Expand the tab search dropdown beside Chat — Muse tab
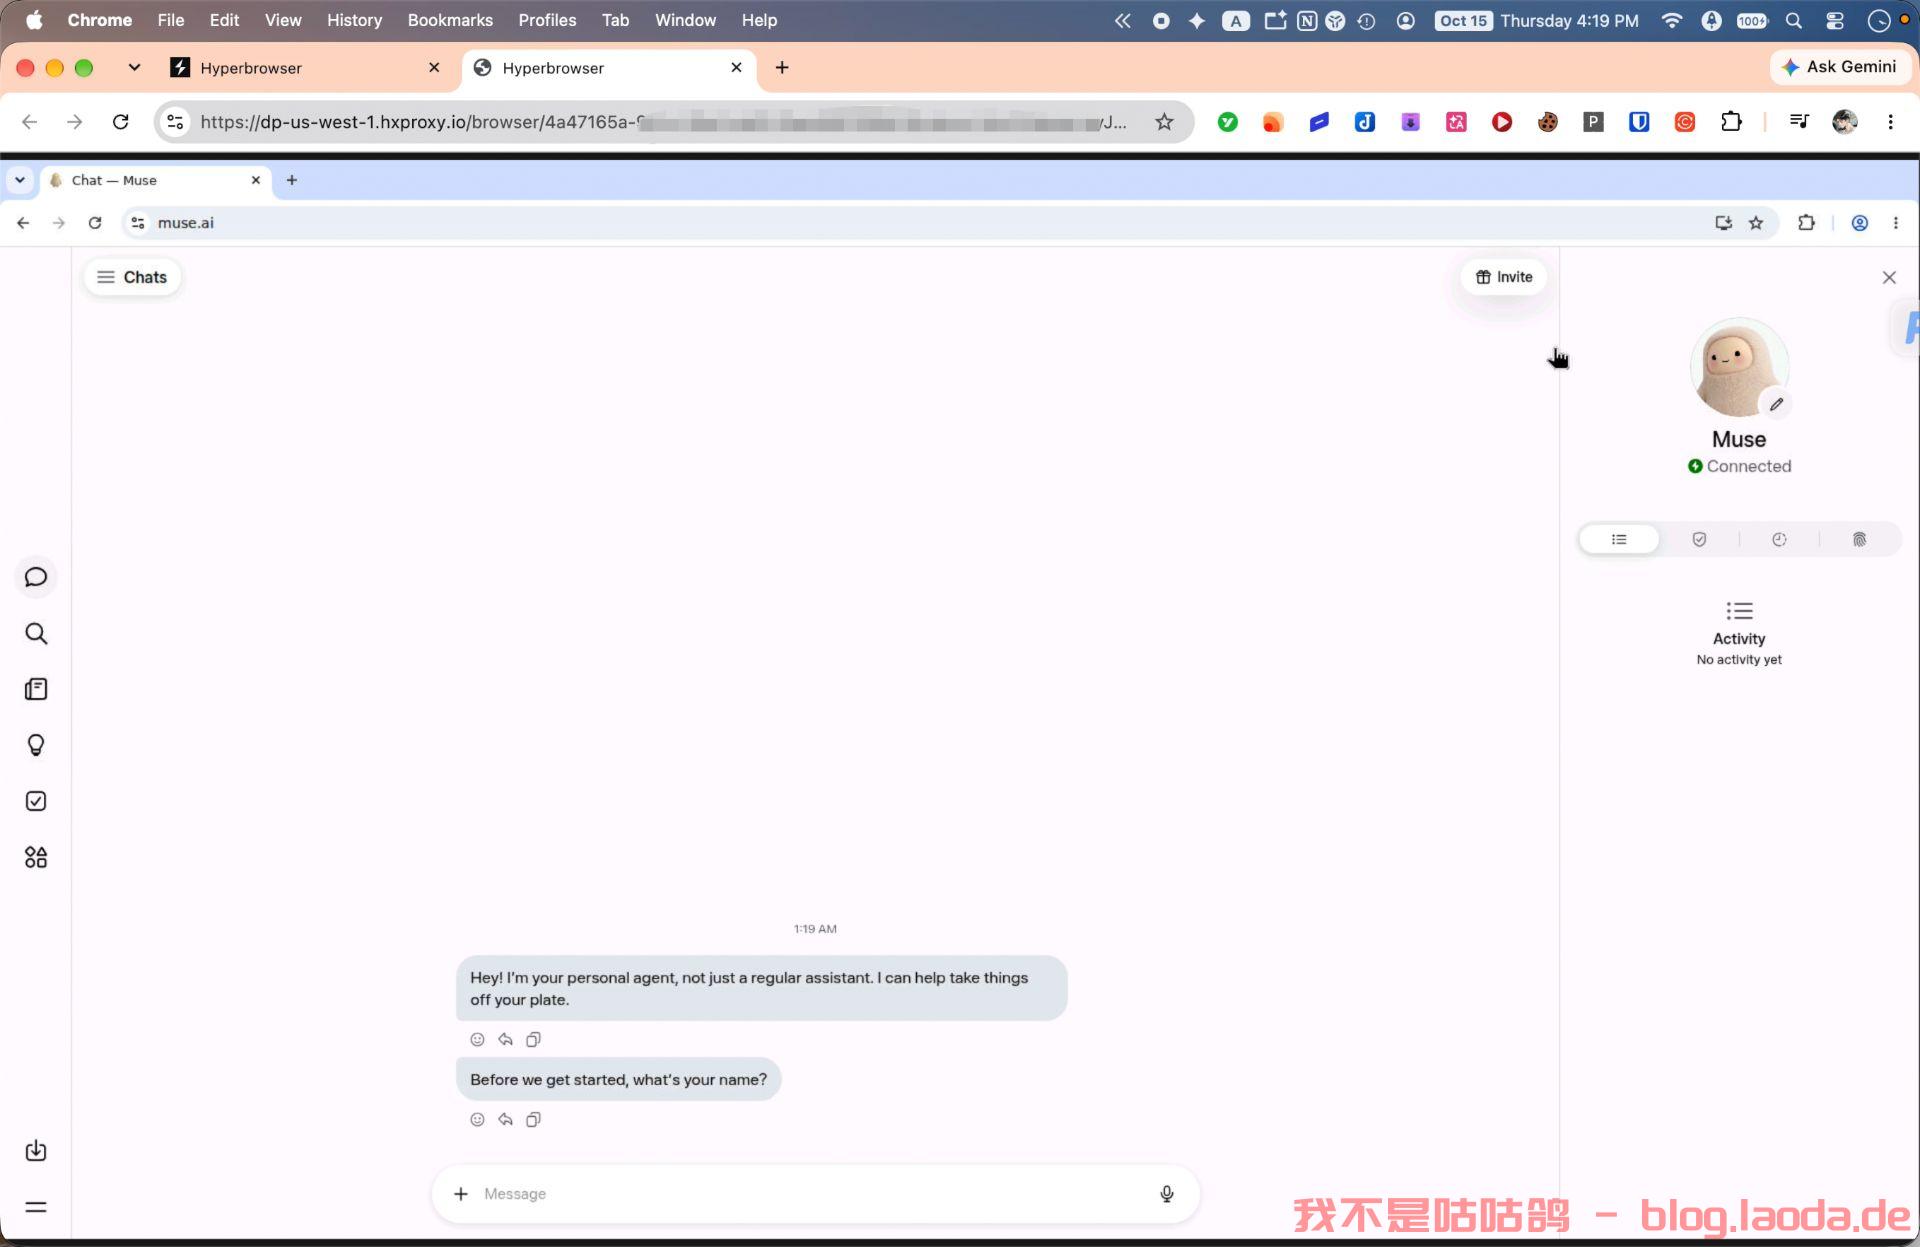The width and height of the screenshot is (1920, 1247). tap(20, 180)
